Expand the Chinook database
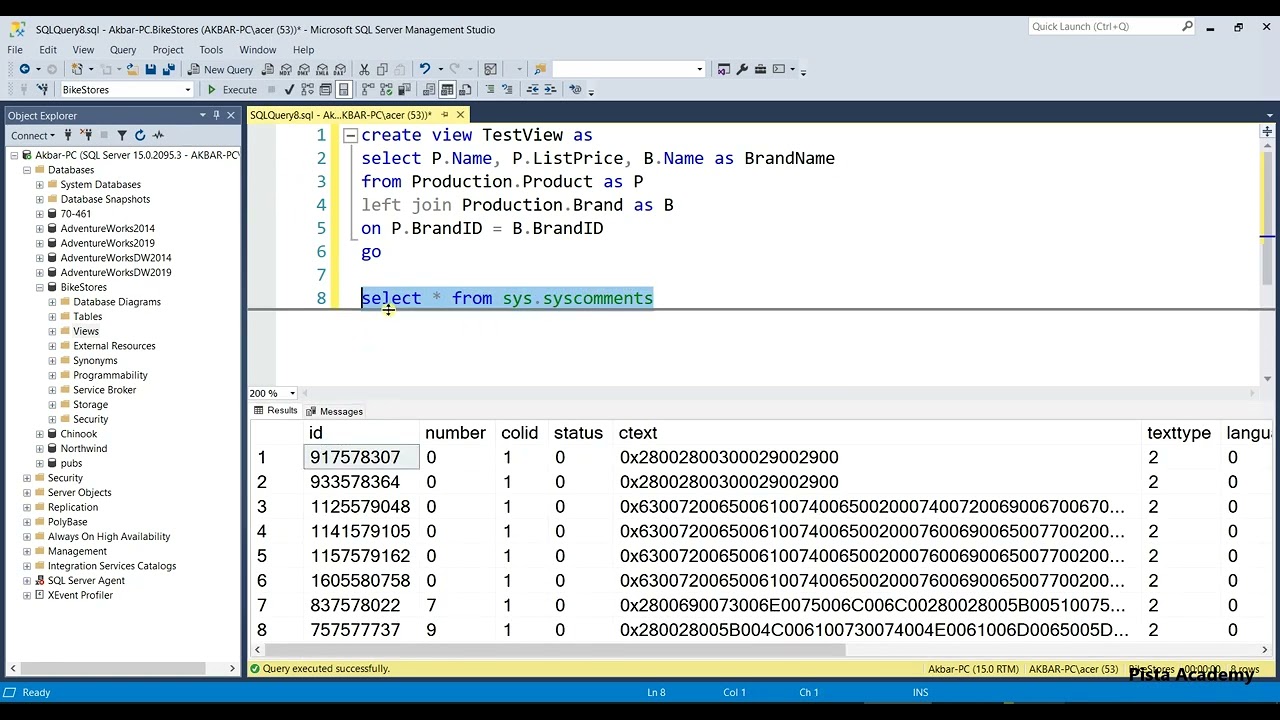Image resolution: width=1280 pixels, height=720 pixels. [x=40, y=434]
